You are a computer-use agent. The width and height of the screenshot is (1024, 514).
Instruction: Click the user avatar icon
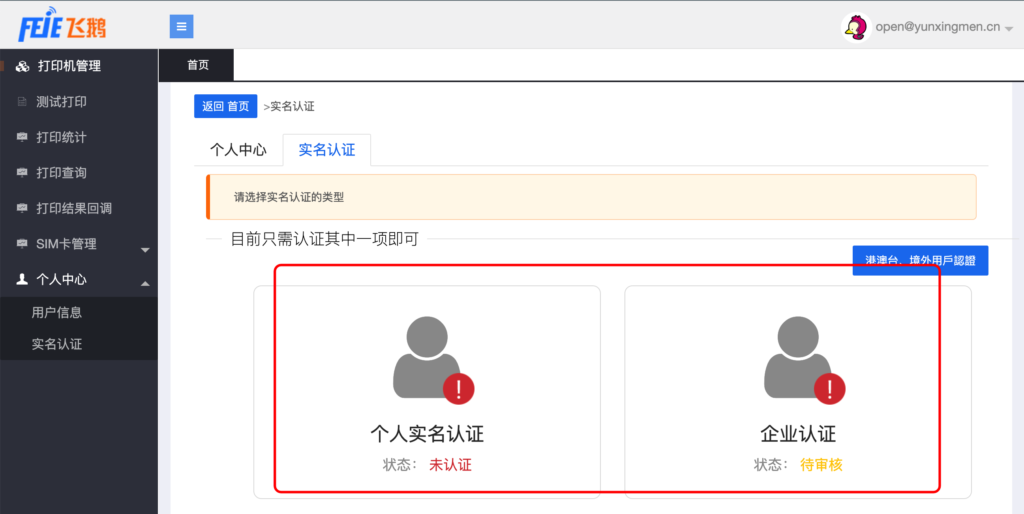856,27
